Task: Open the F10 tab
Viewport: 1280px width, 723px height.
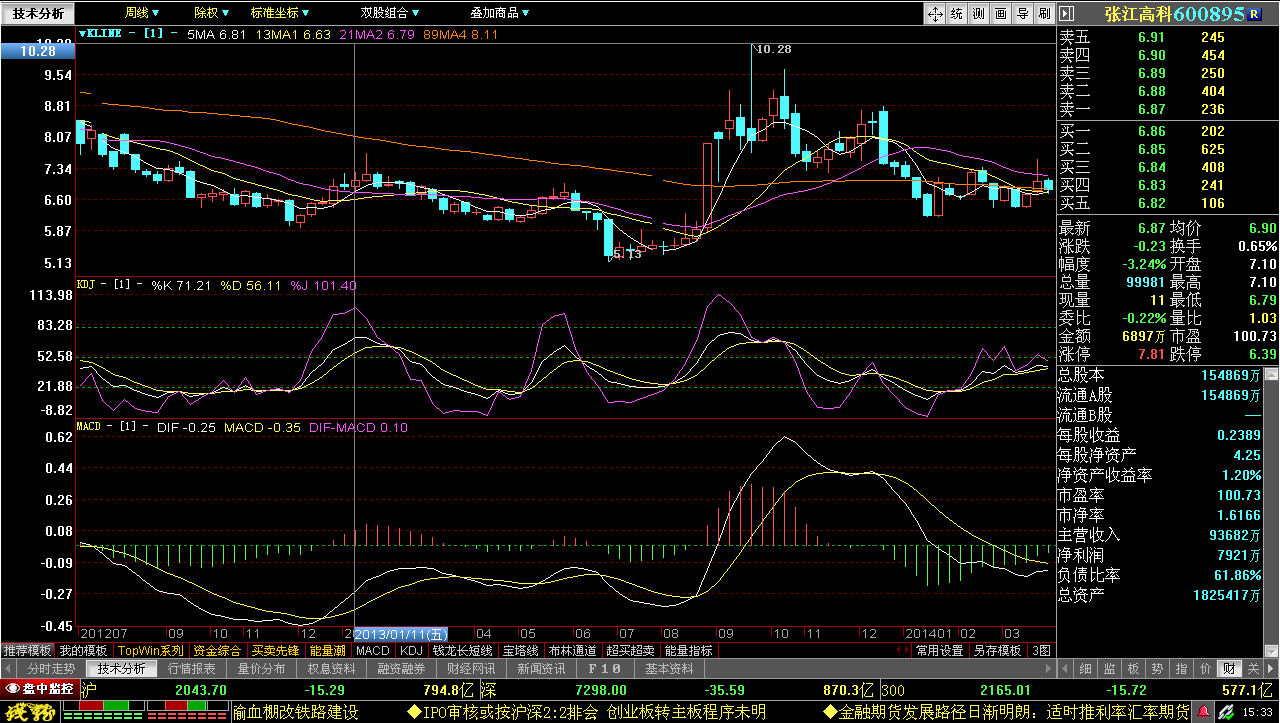Action: (605, 669)
